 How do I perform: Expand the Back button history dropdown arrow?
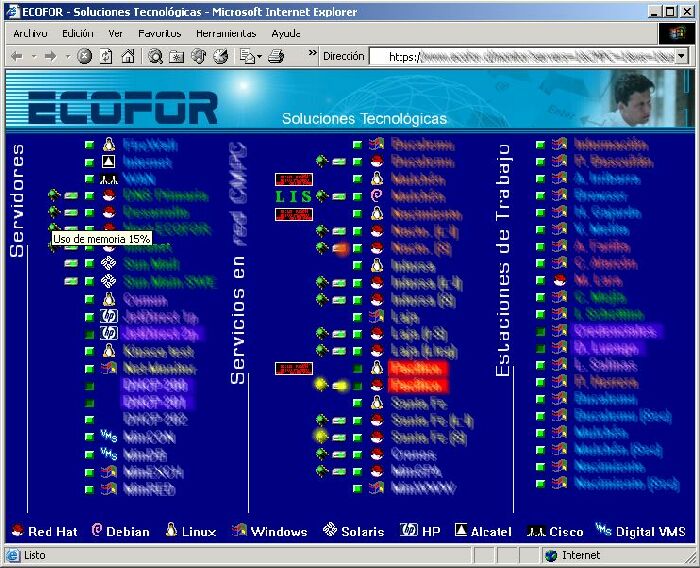32,57
